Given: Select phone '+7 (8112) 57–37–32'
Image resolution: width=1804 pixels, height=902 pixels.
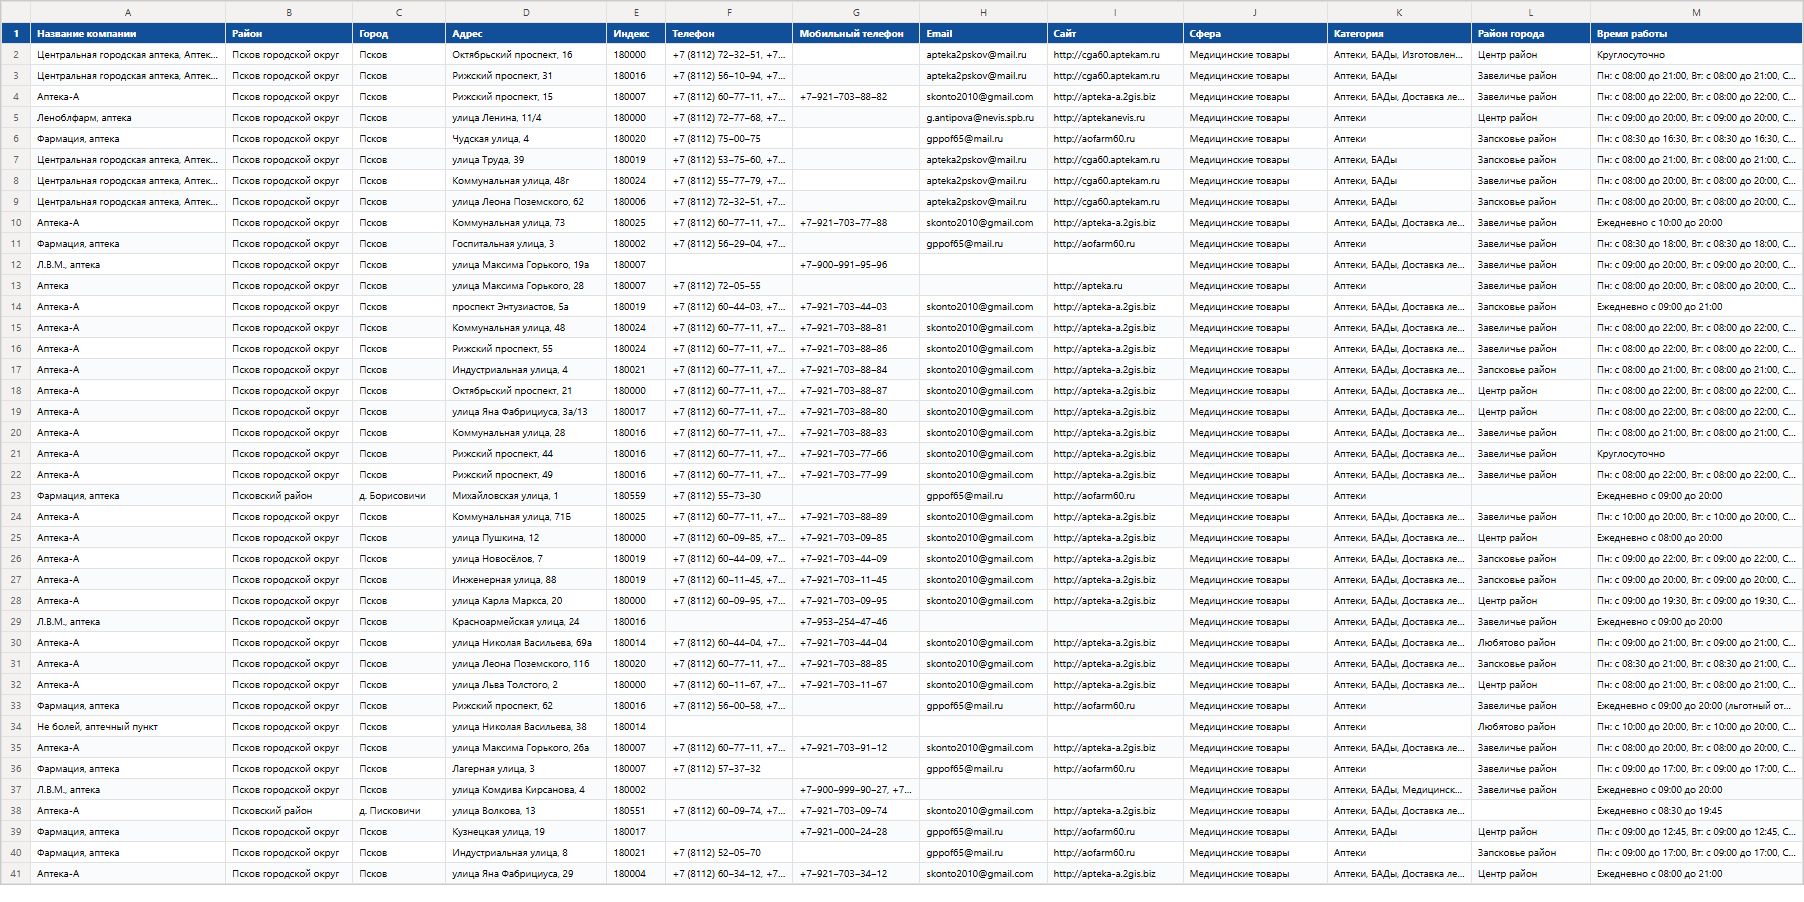Looking at the screenshot, I should pyautogui.click(x=729, y=768).
